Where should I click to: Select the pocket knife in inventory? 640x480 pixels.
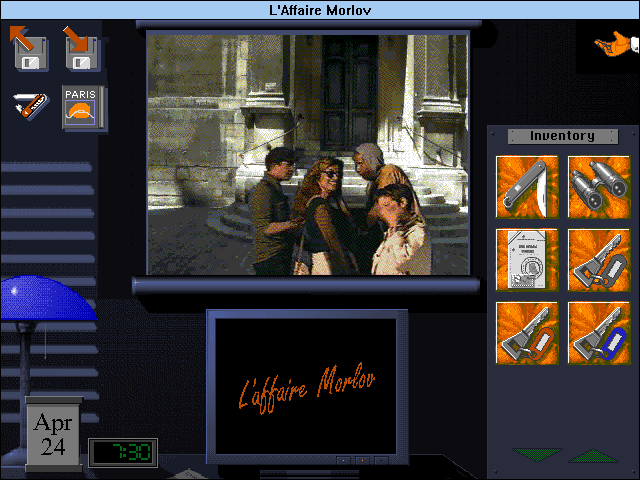527,187
